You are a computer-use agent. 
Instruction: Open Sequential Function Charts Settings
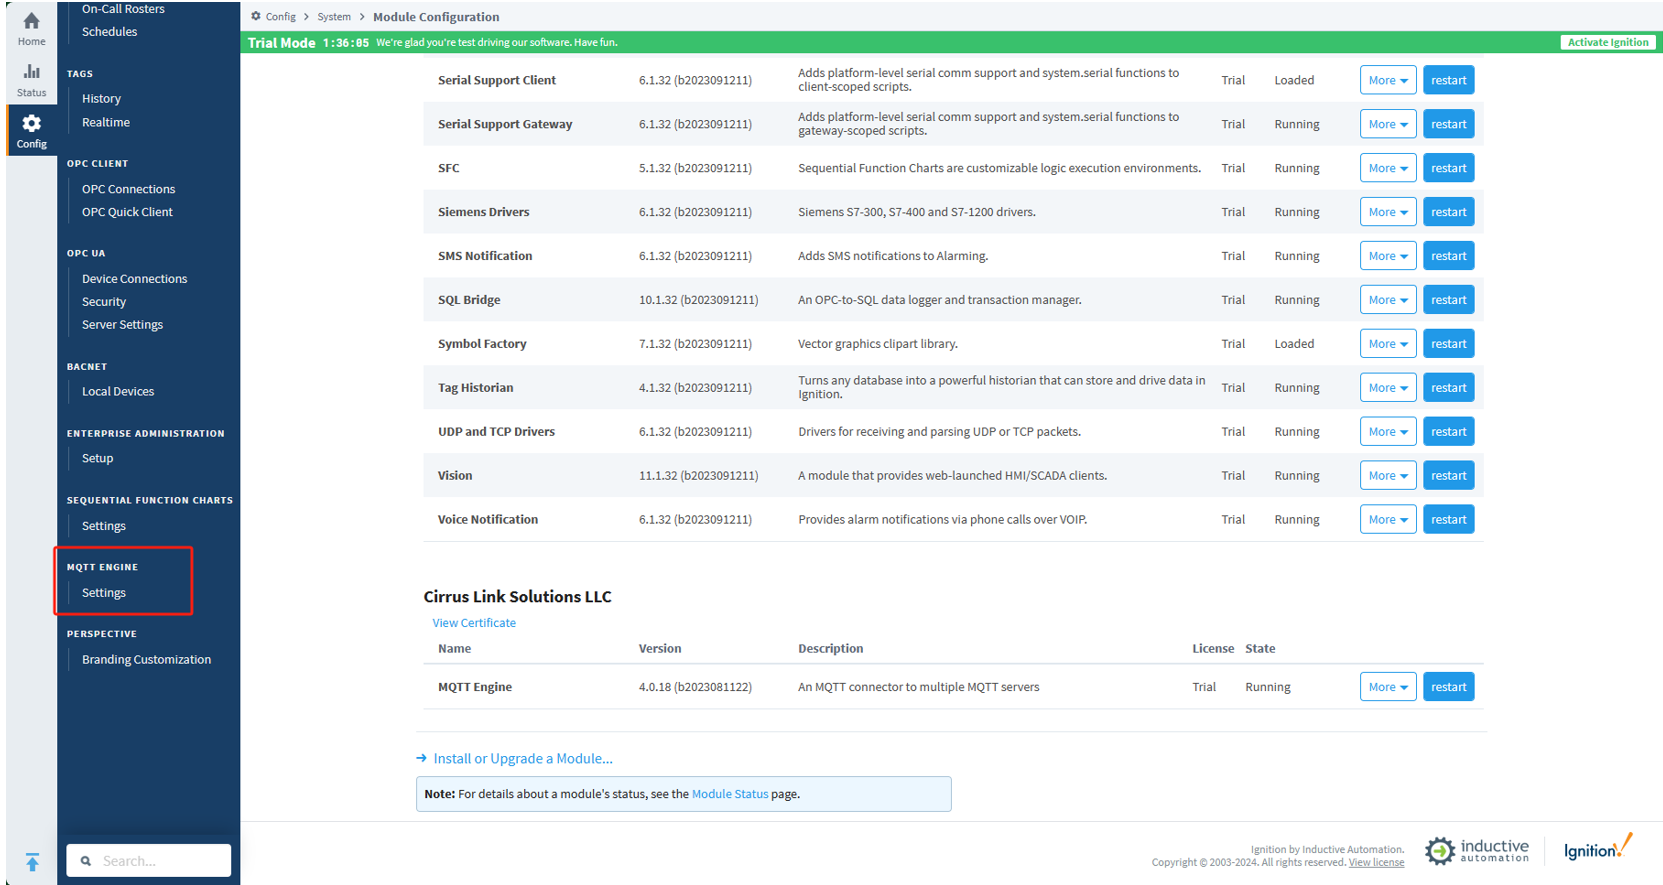point(104,526)
